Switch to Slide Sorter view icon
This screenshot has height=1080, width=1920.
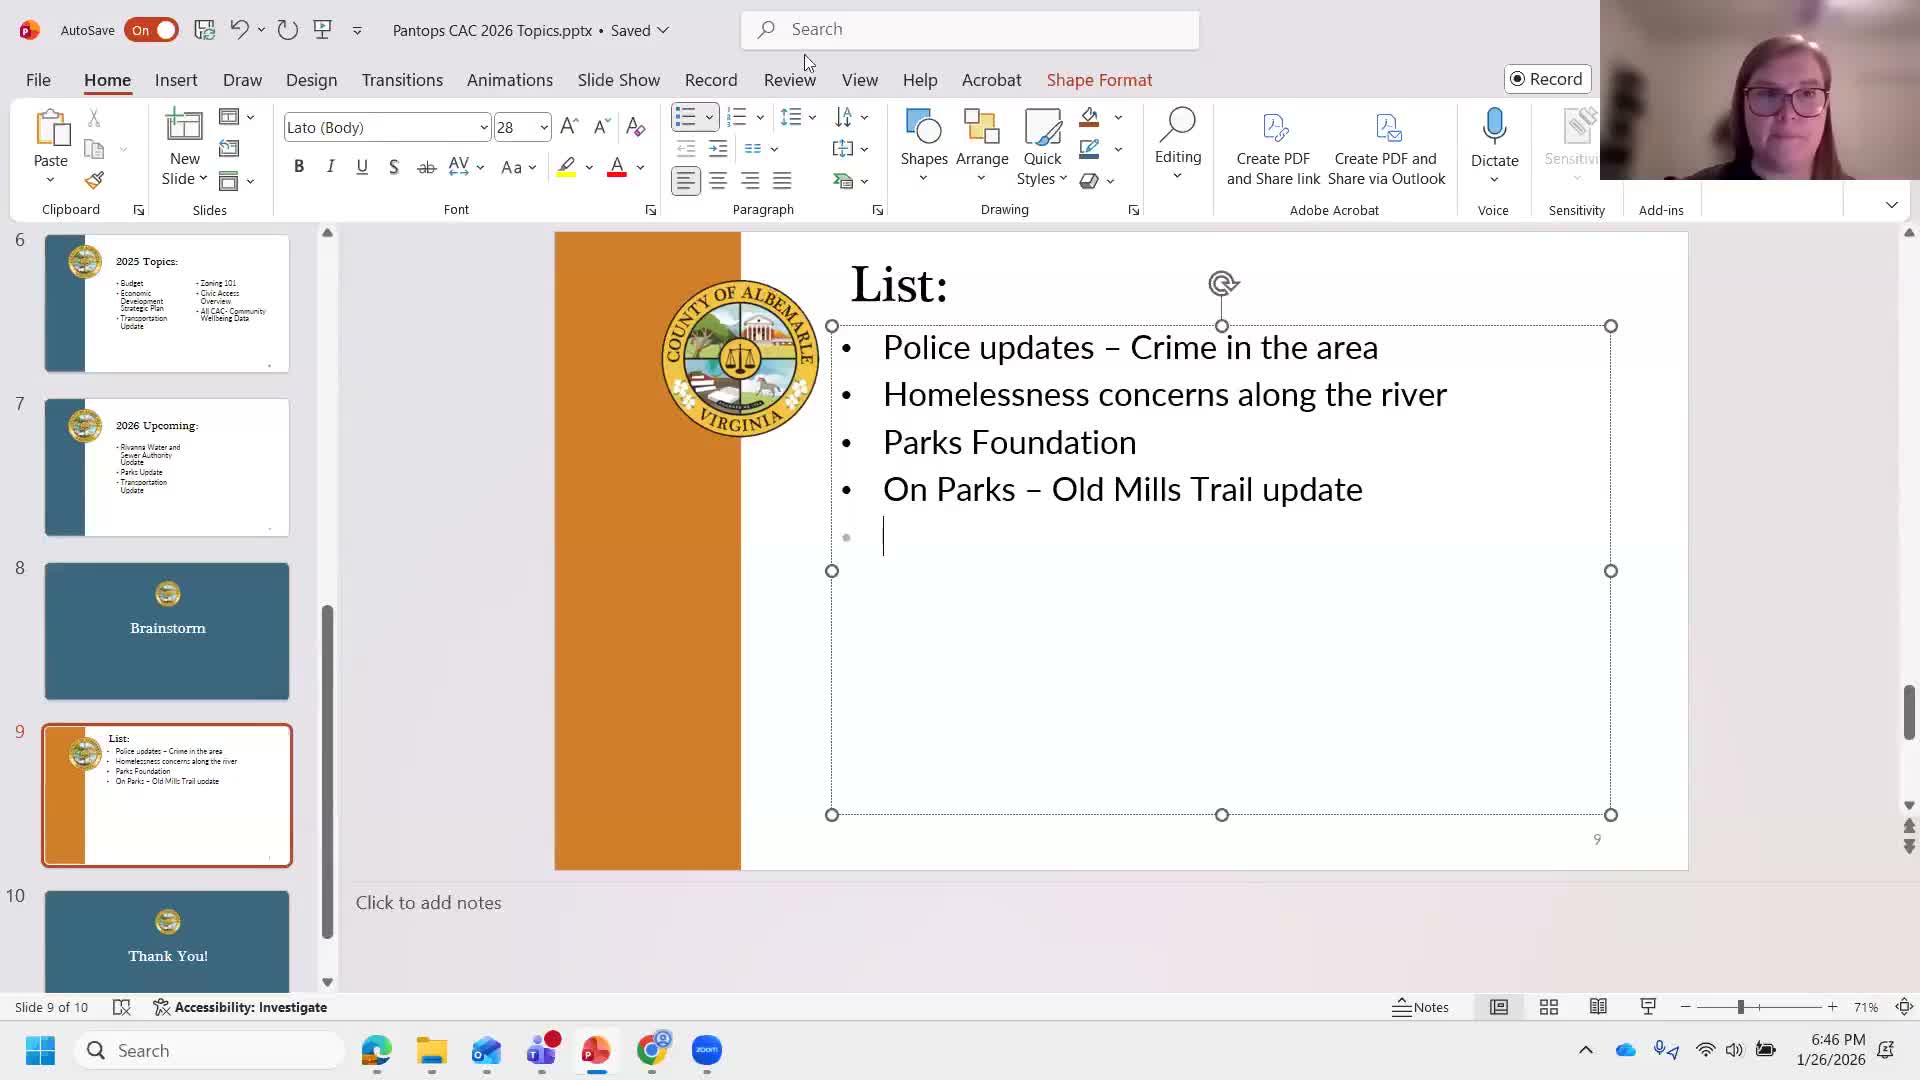1548,1007
